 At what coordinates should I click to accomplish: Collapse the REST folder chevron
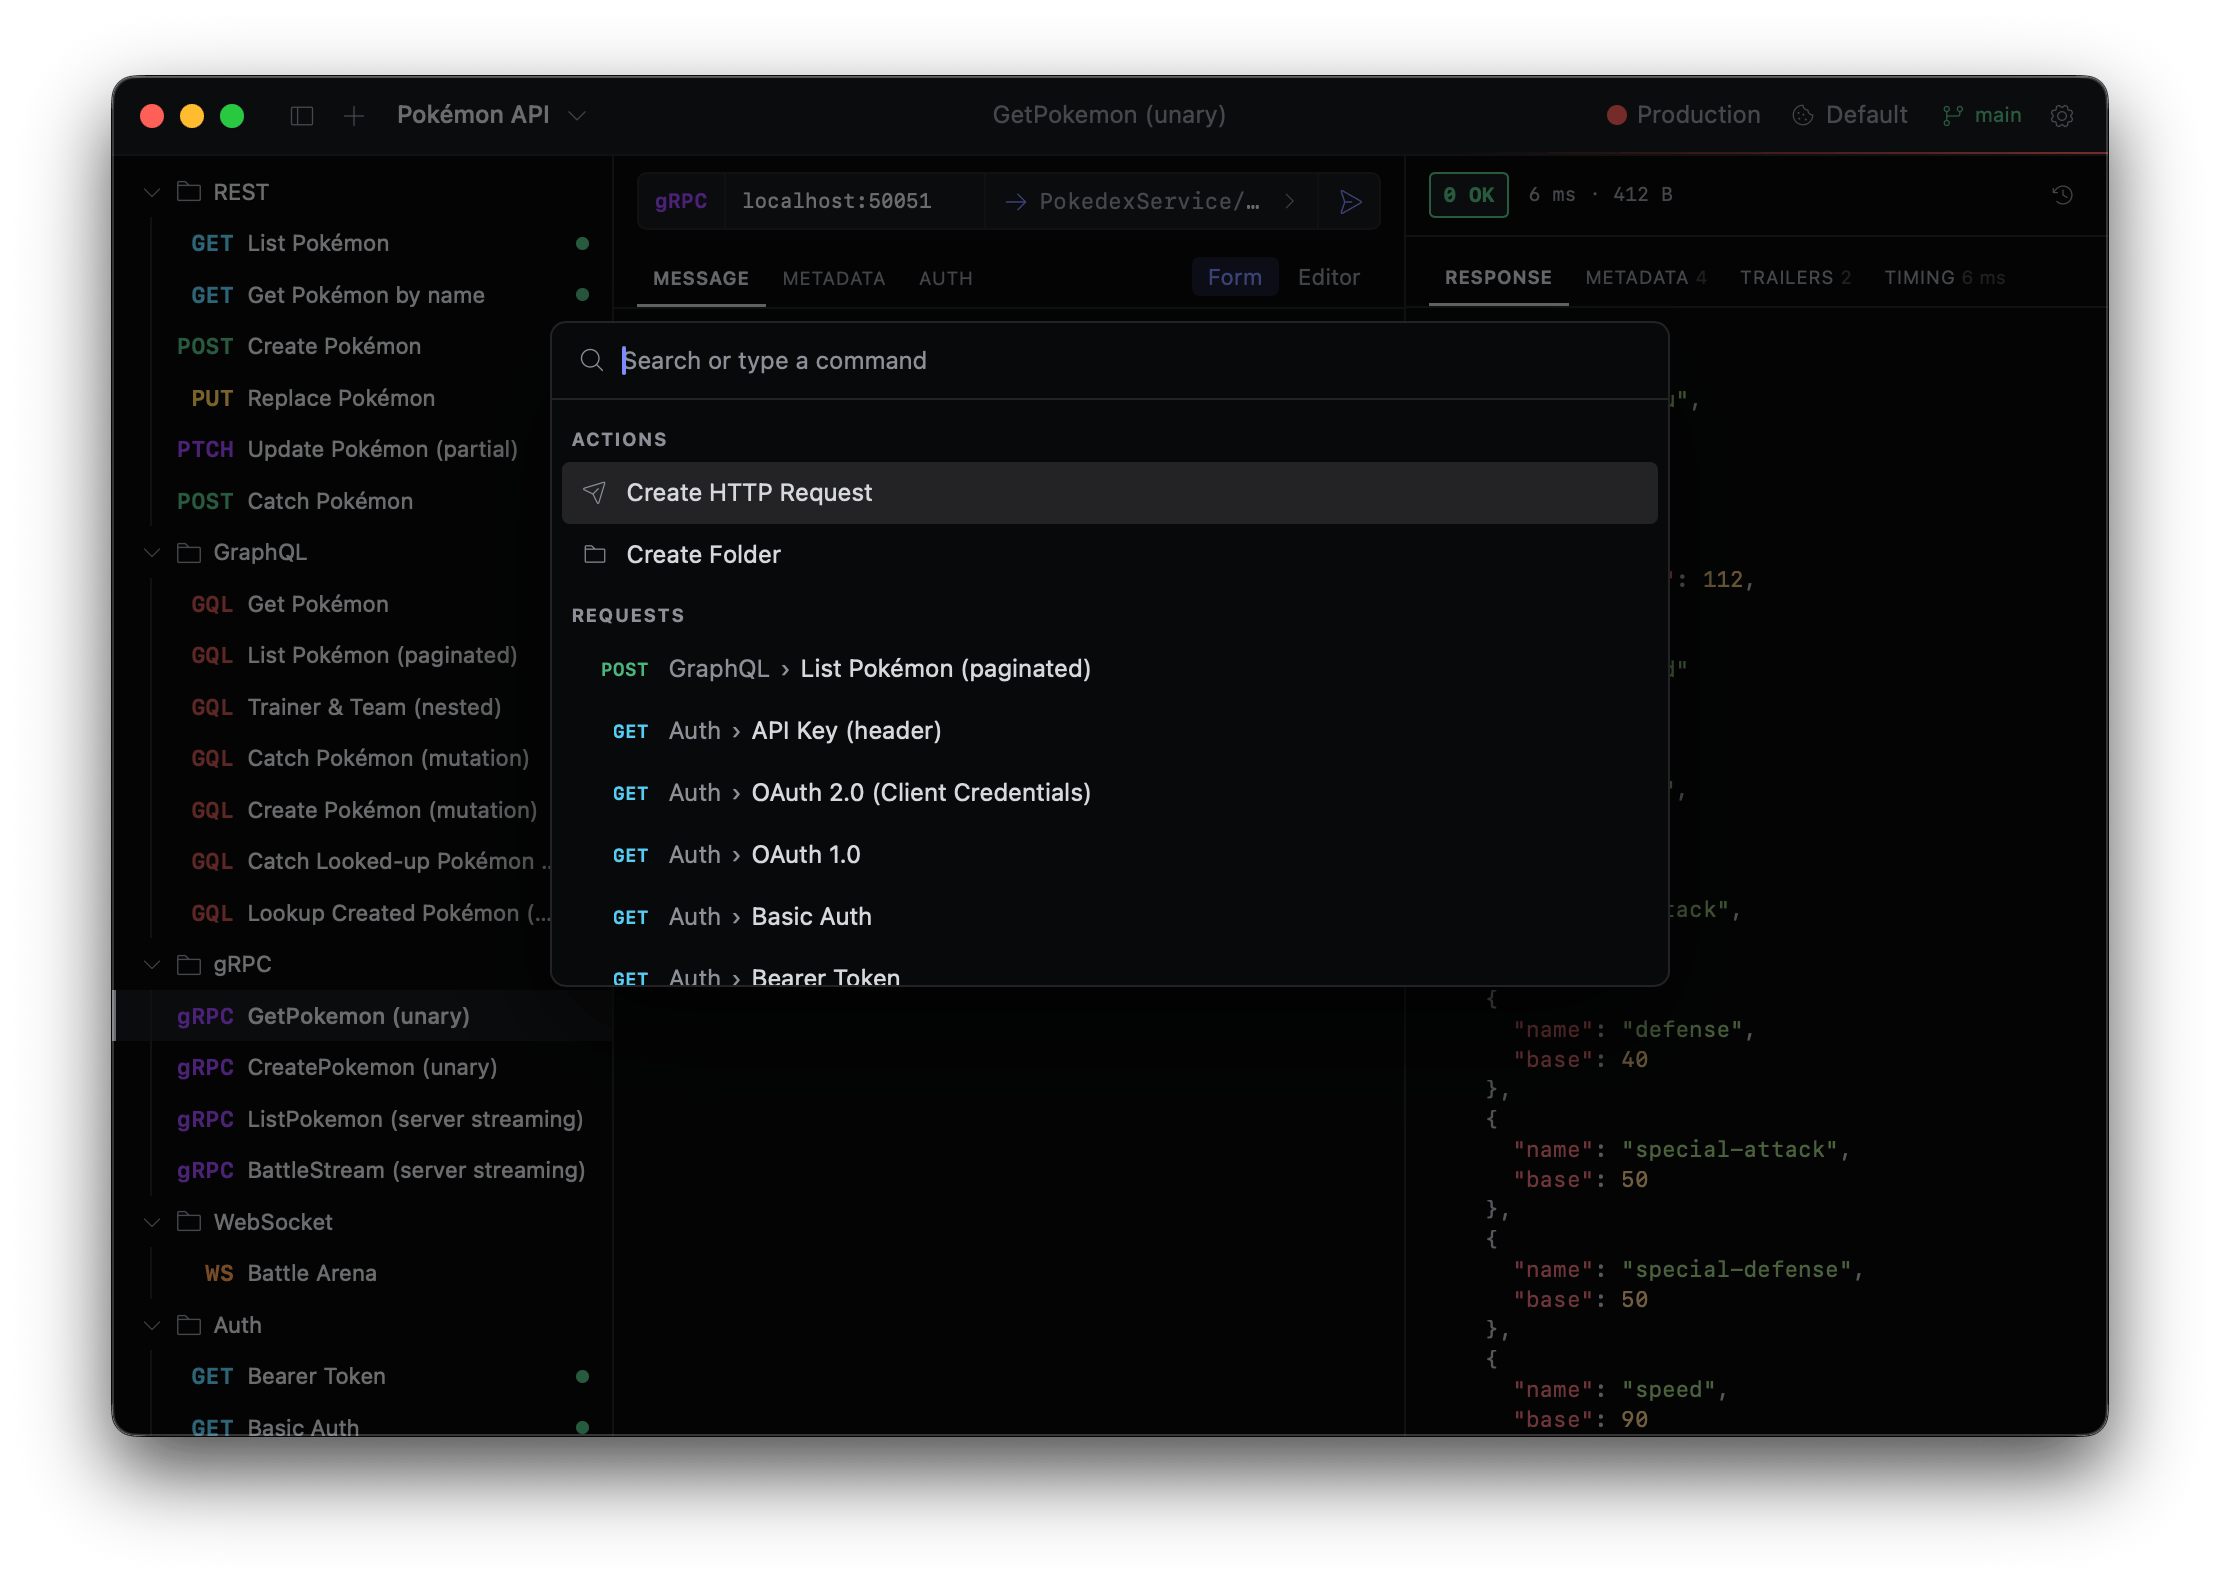coord(152,192)
